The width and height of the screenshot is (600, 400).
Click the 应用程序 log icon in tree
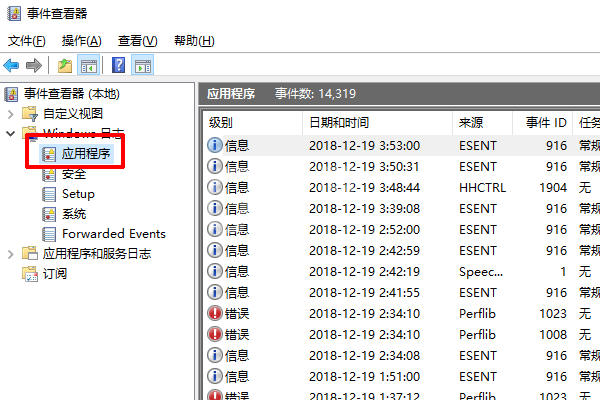[x=49, y=154]
